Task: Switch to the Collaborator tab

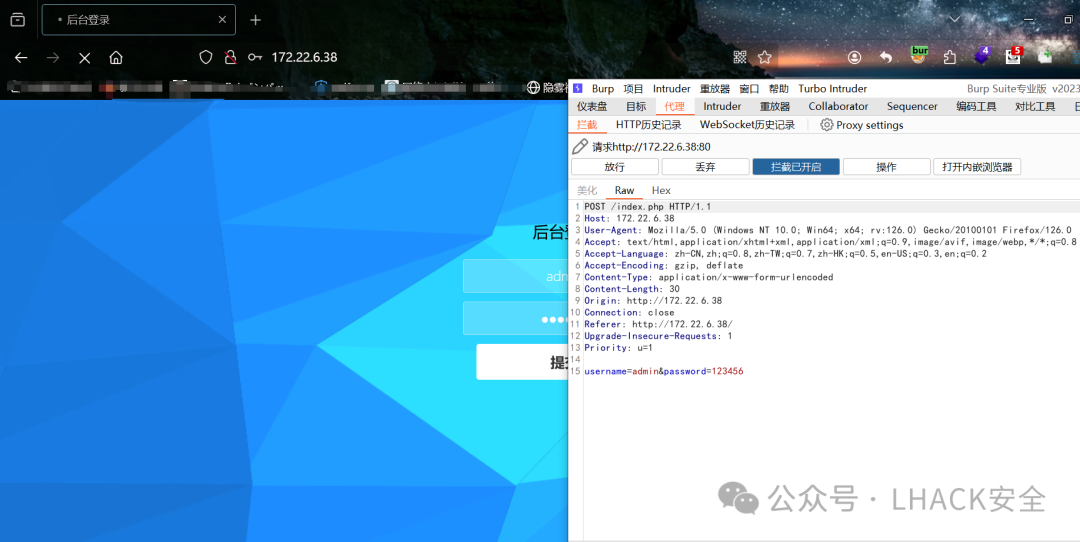Action: click(x=838, y=107)
